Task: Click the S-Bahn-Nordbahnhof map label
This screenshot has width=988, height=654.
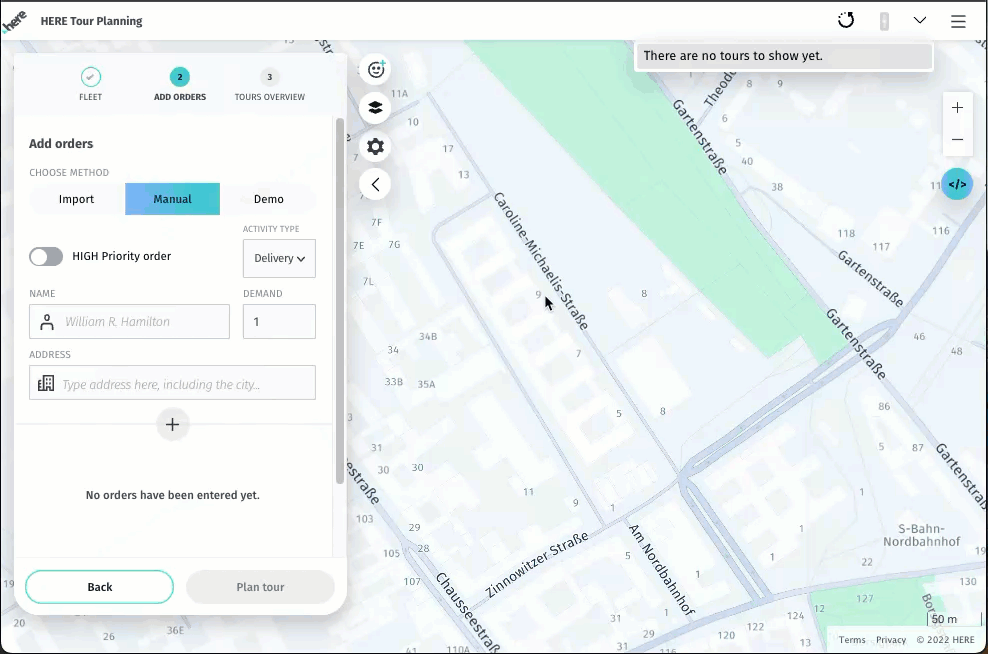Action: tap(921, 535)
